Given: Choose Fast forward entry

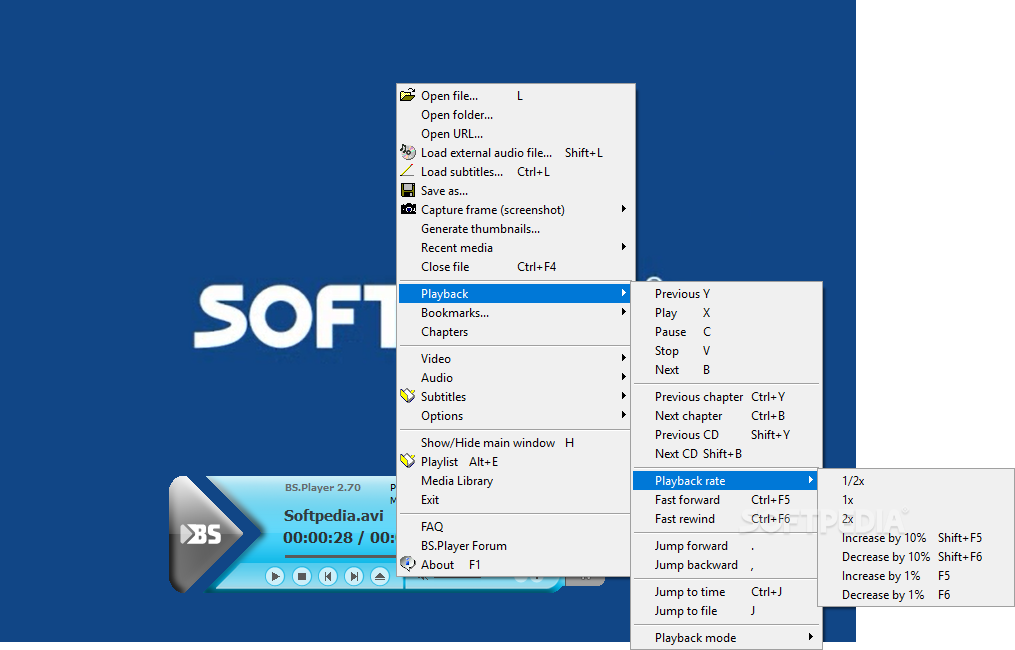Looking at the screenshot, I should [x=726, y=500].
